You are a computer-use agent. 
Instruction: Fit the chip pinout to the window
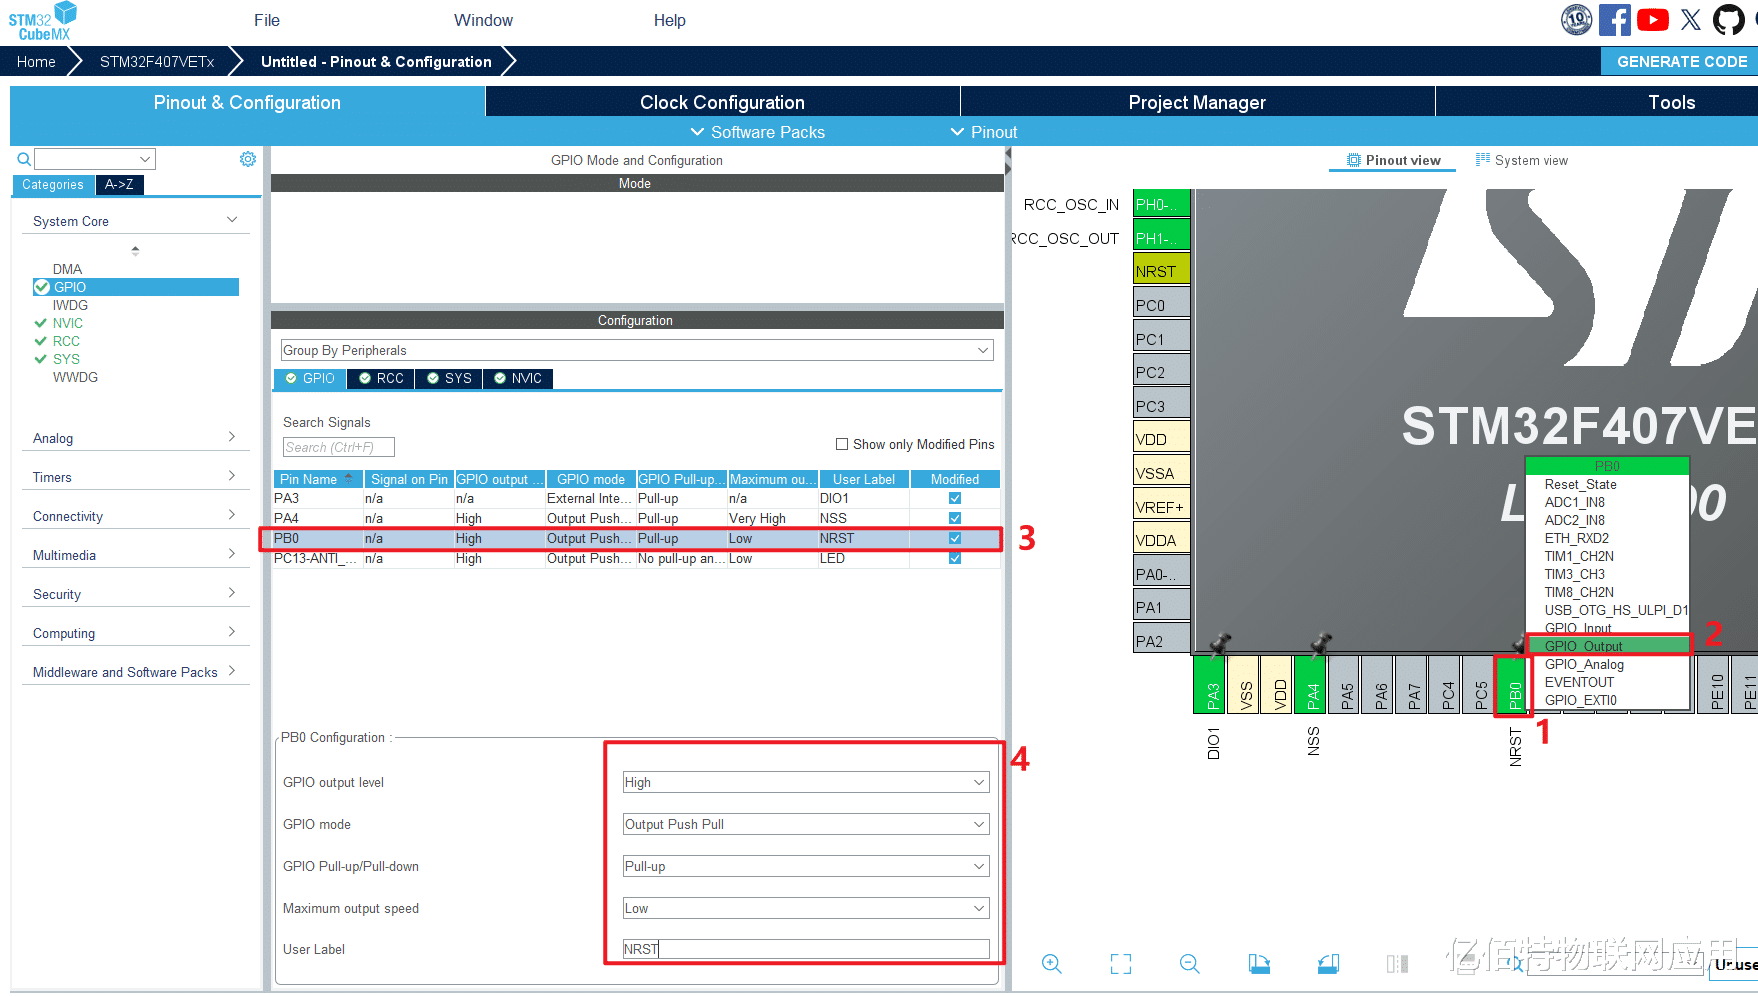point(1121,963)
